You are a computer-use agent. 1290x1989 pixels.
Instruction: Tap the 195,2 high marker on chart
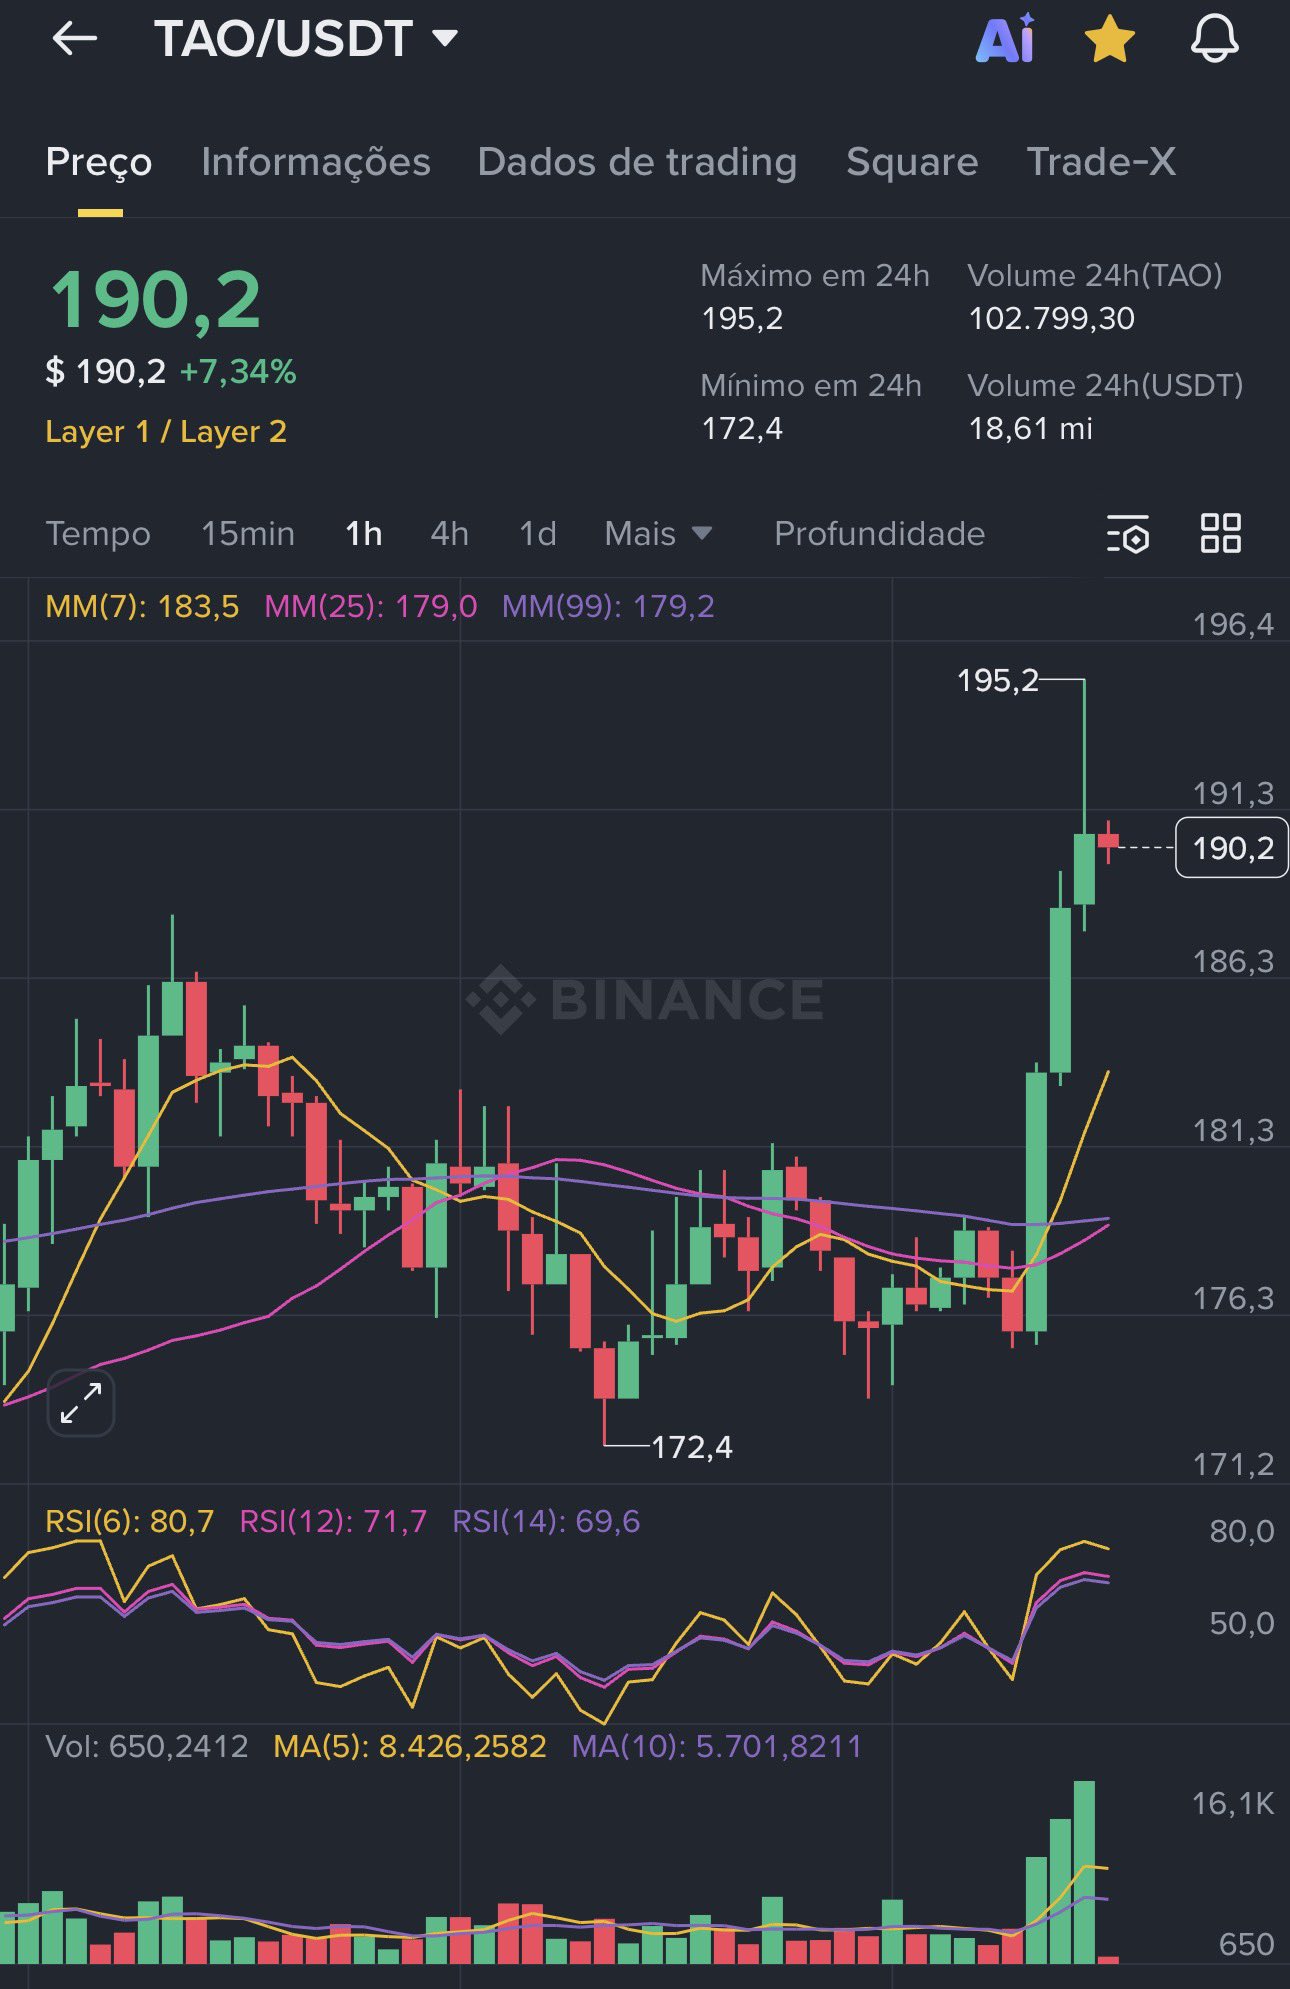(997, 681)
